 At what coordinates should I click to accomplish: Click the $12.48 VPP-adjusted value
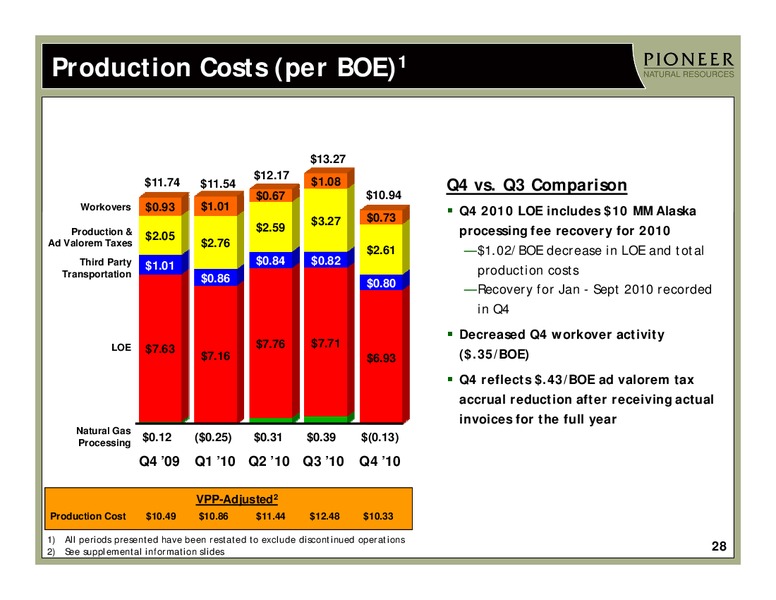(x=325, y=516)
